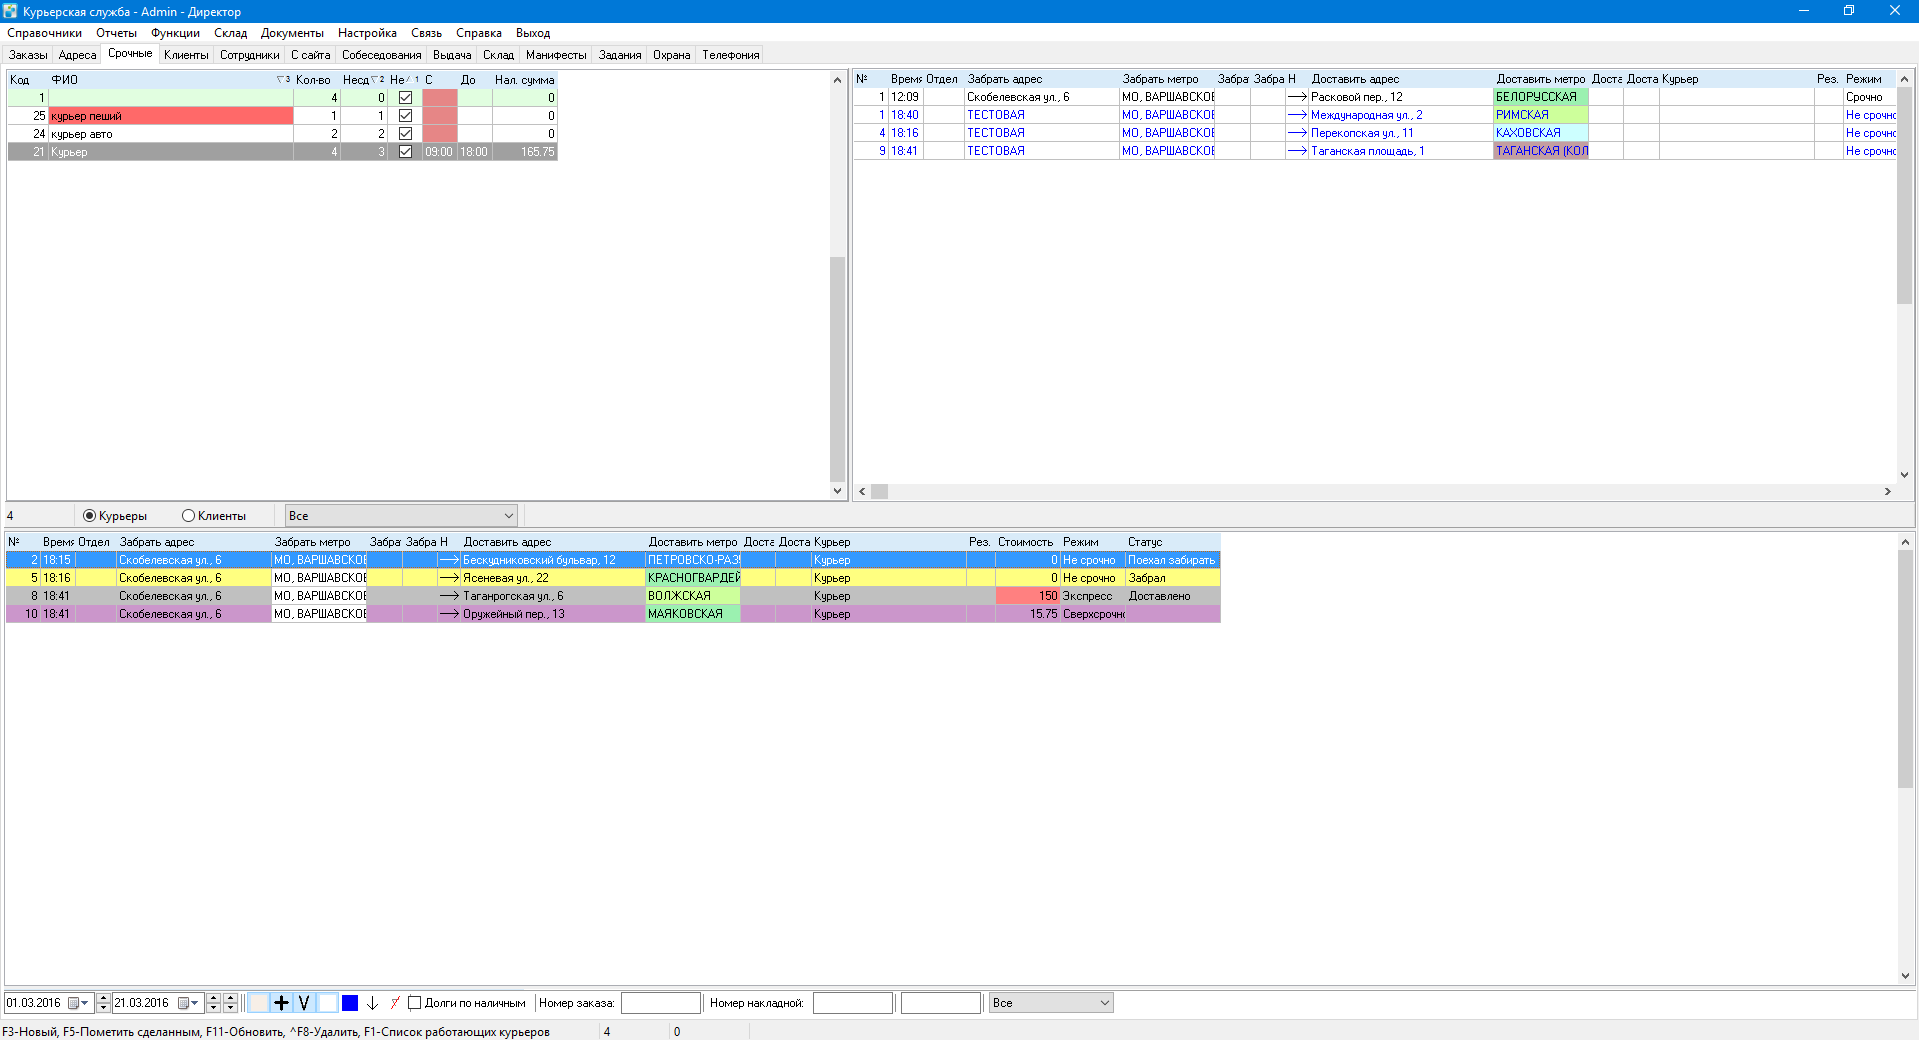Image resolution: width=1919 pixels, height=1040 pixels.
Task: Select order row Бескудниковский бульвар, 12
Action: tap(613, 560)
